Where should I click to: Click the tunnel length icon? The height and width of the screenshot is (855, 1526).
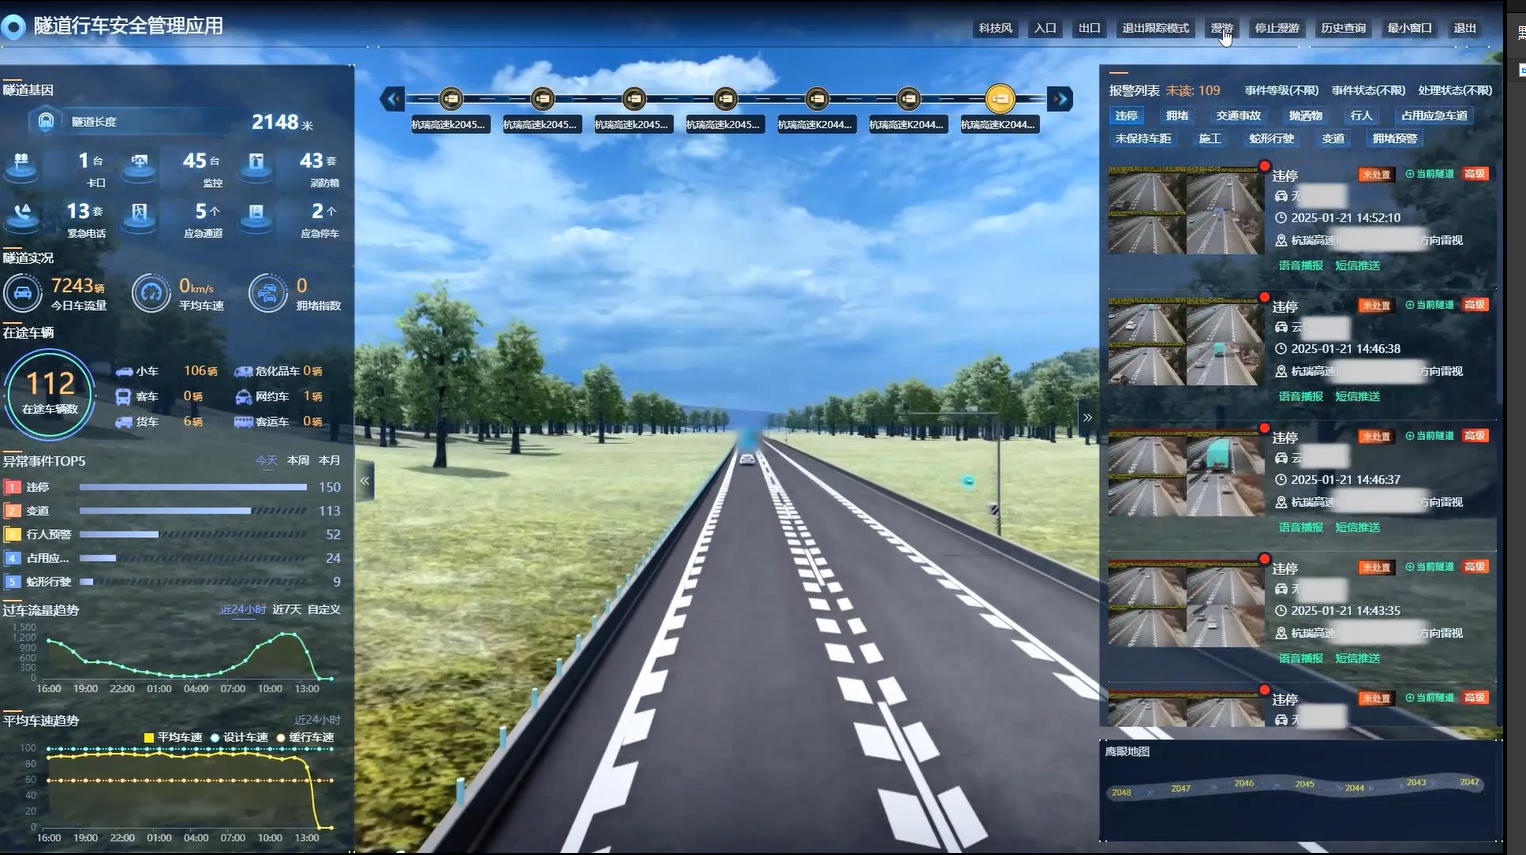click(x=46, y=121)
